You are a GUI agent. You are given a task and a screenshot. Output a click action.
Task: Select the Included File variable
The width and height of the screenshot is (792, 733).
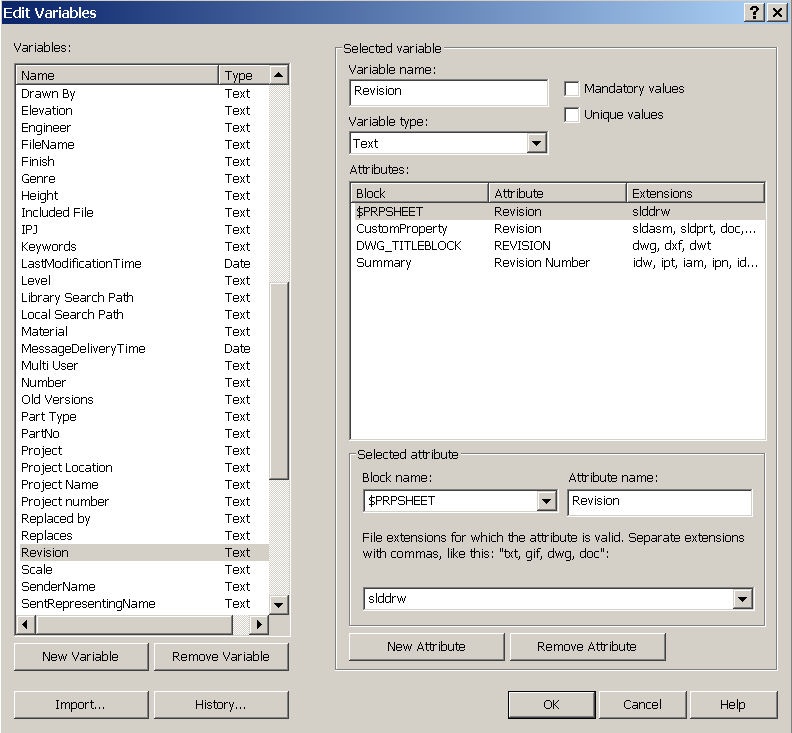point(143,213)
